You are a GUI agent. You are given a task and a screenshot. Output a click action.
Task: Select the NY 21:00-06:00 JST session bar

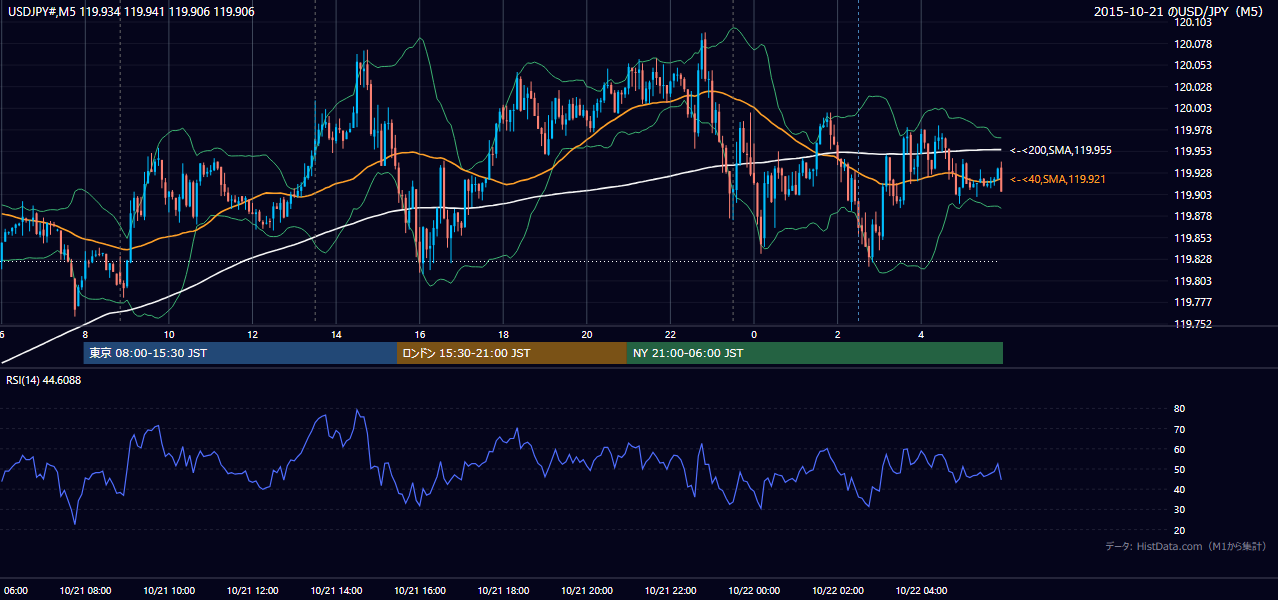(x=815, y=353)
